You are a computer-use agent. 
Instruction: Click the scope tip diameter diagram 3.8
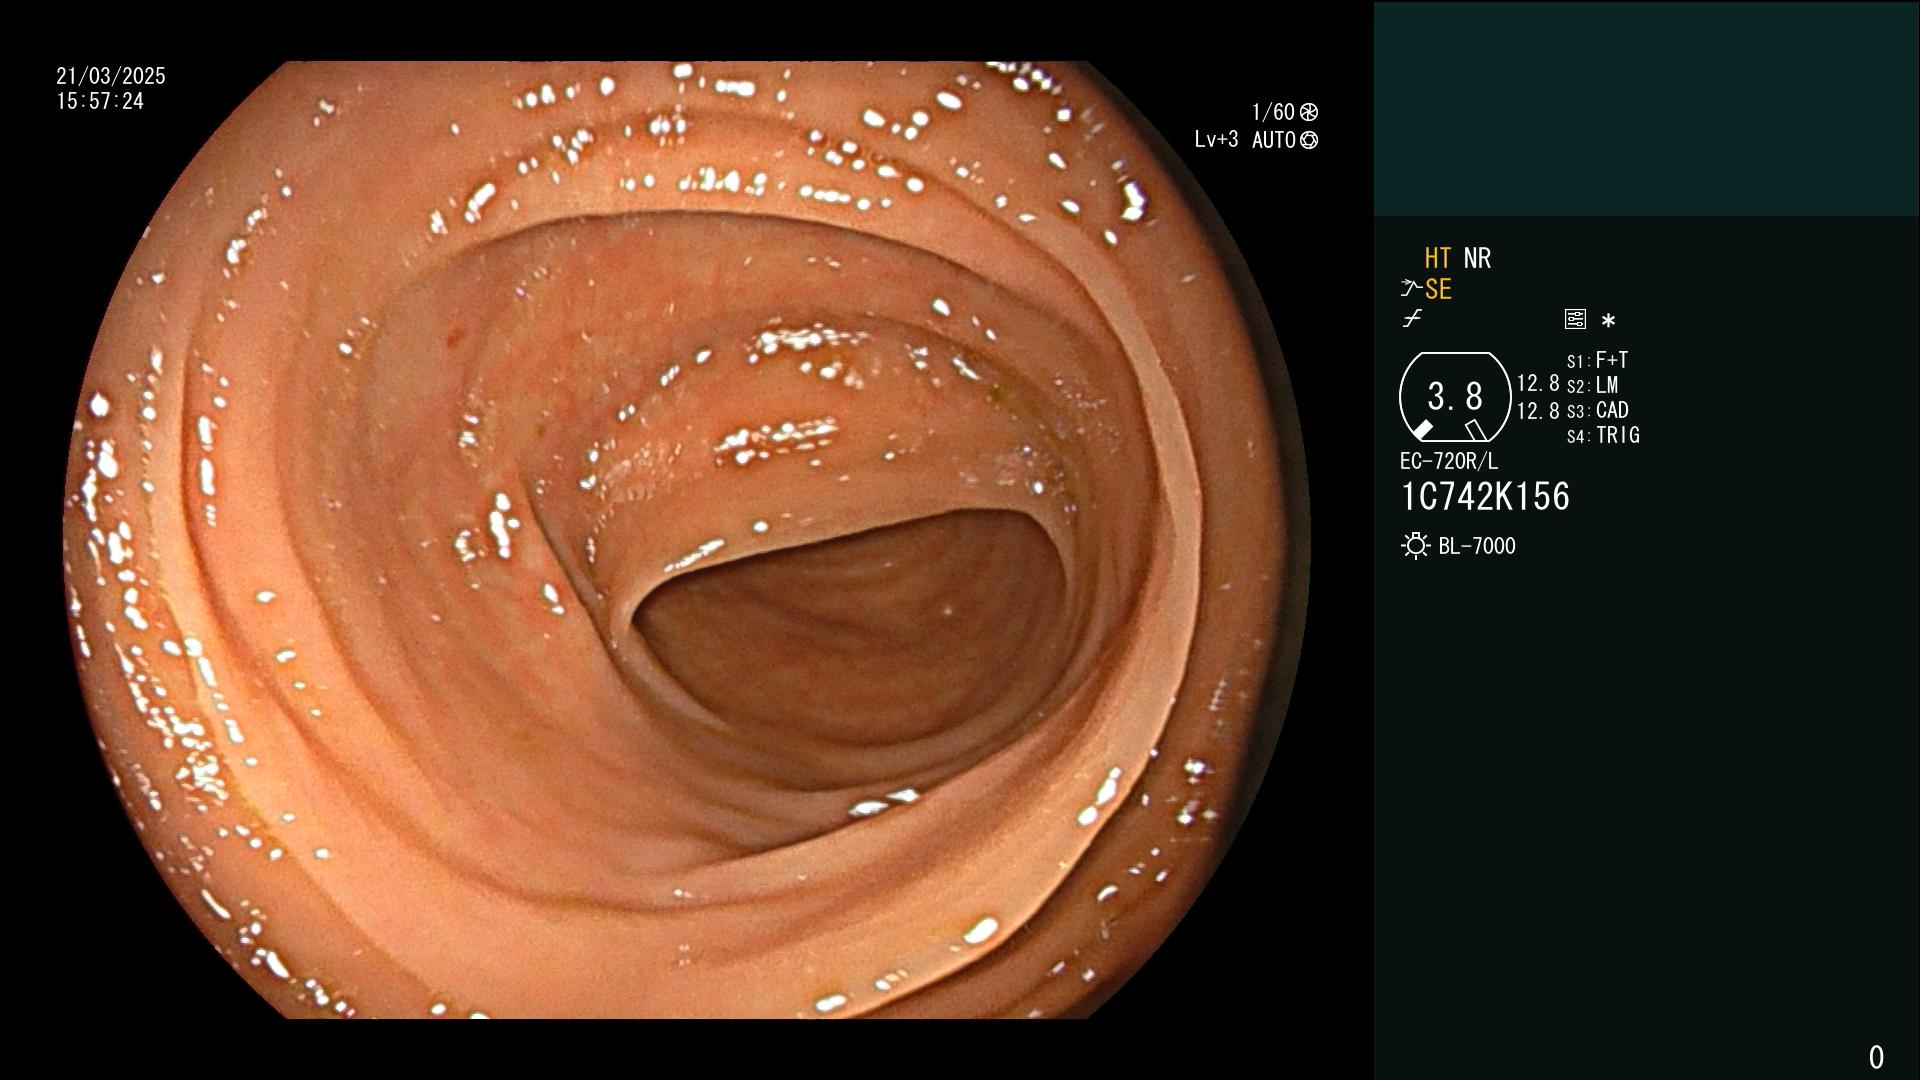(1455, 397)
